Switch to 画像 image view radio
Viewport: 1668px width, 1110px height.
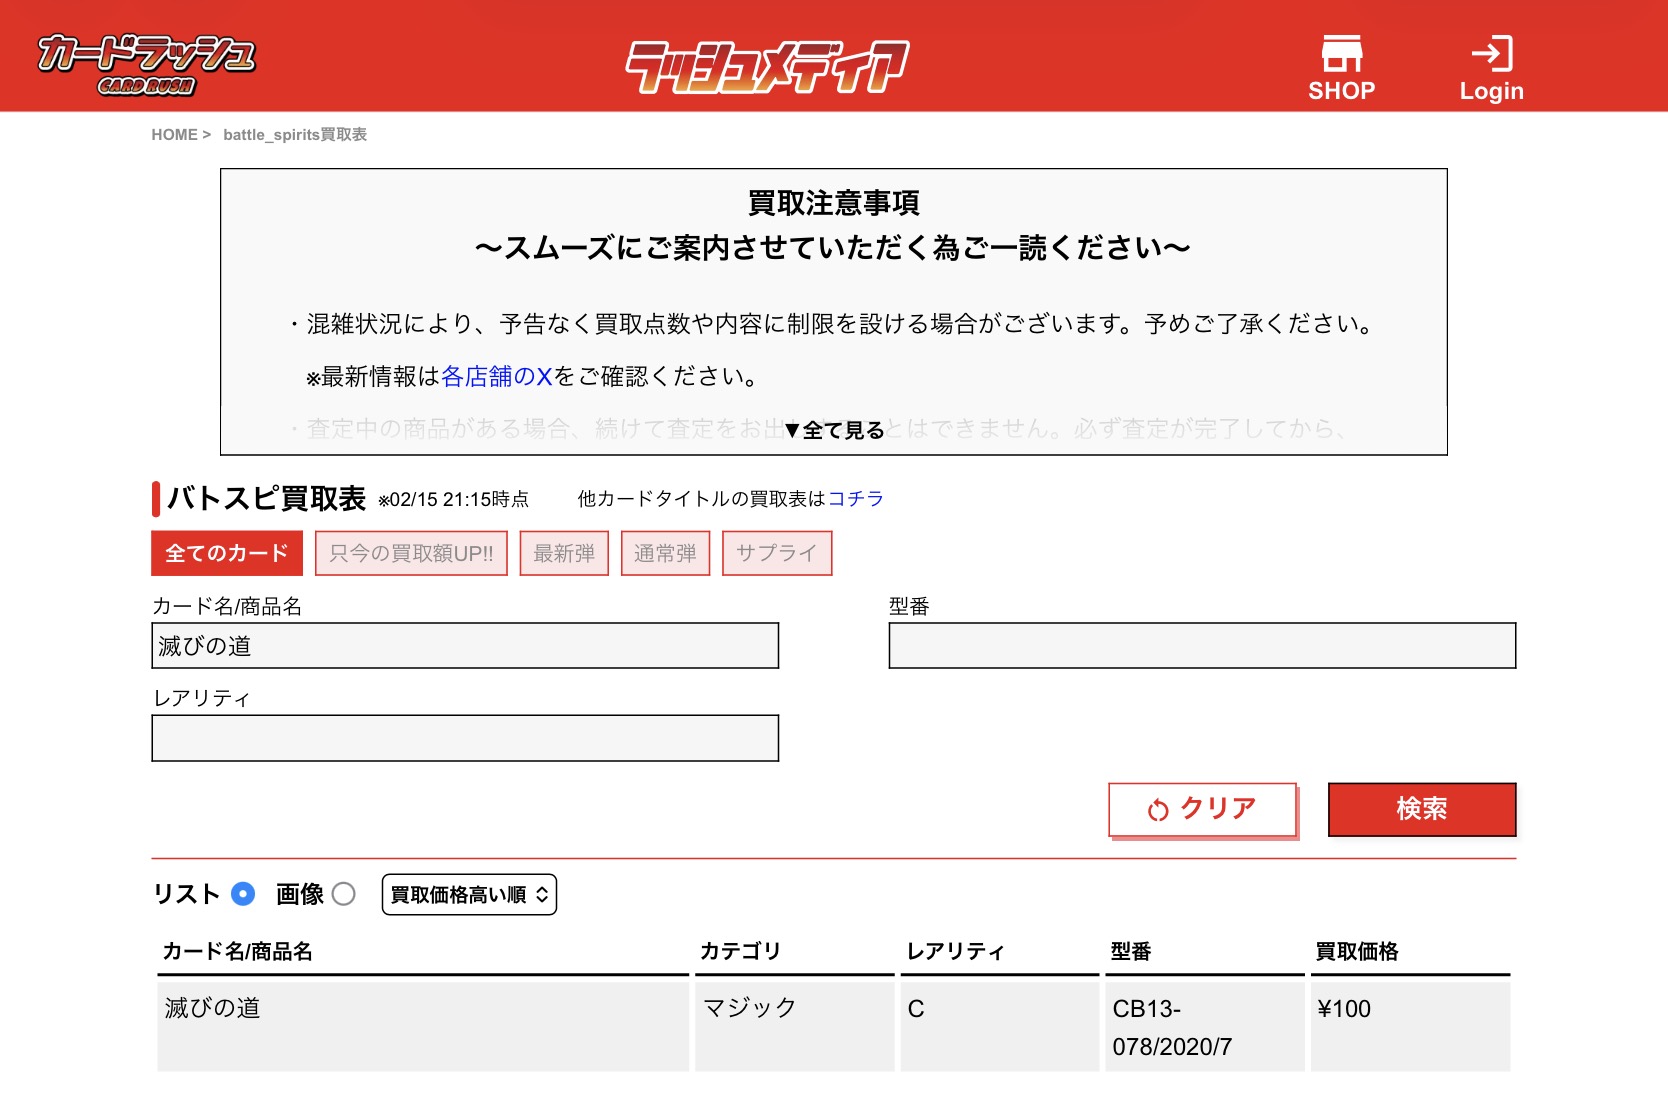click(344, 894)
